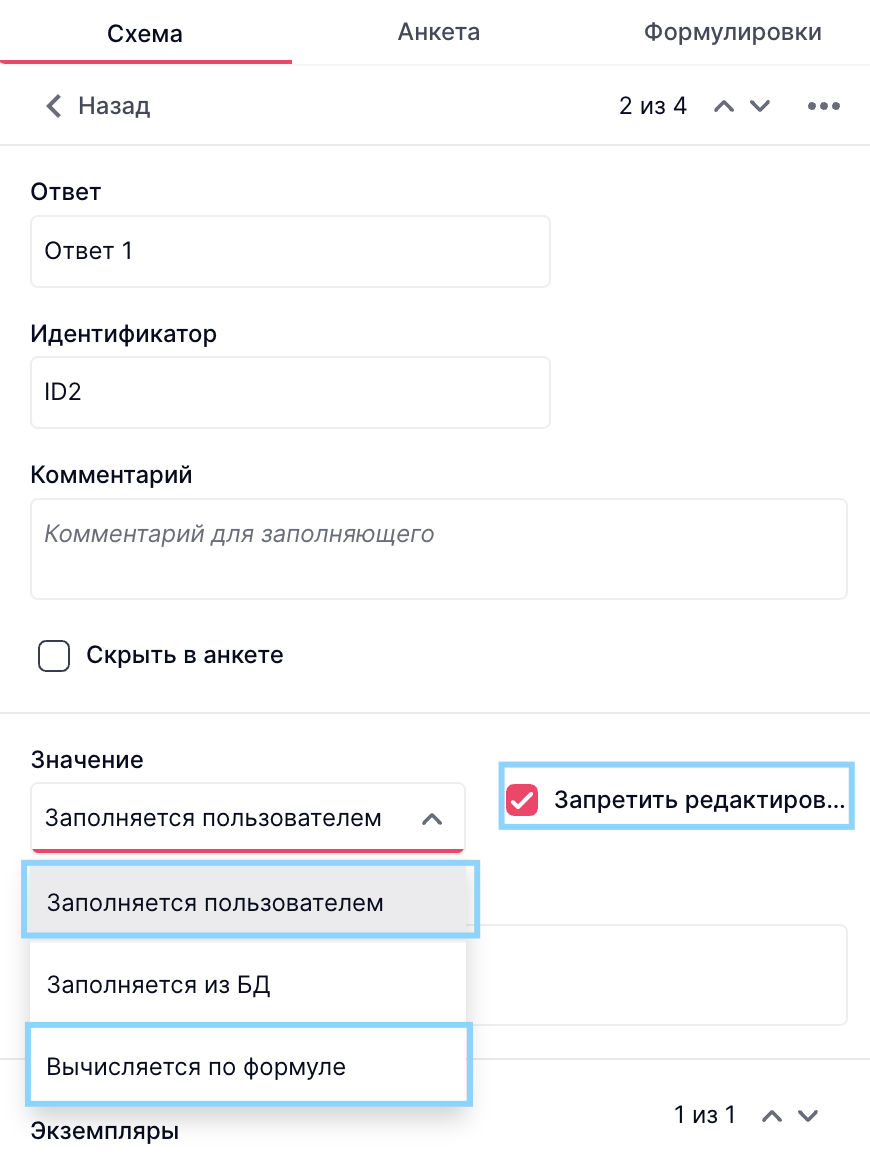Open the three-dots more options menu
The width and height of the screenshot is (870, 1156).
(823, 106)
